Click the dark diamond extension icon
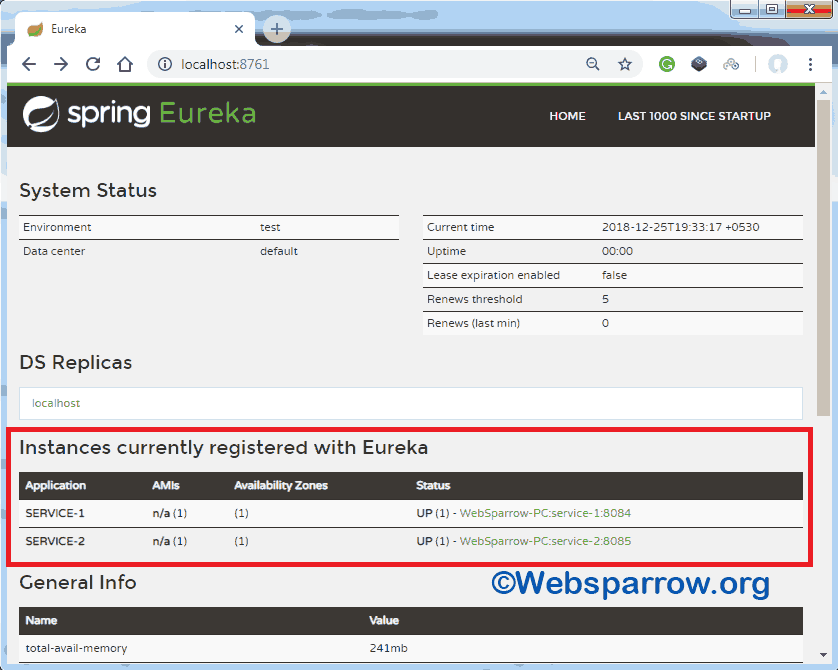 click(698, 63)
